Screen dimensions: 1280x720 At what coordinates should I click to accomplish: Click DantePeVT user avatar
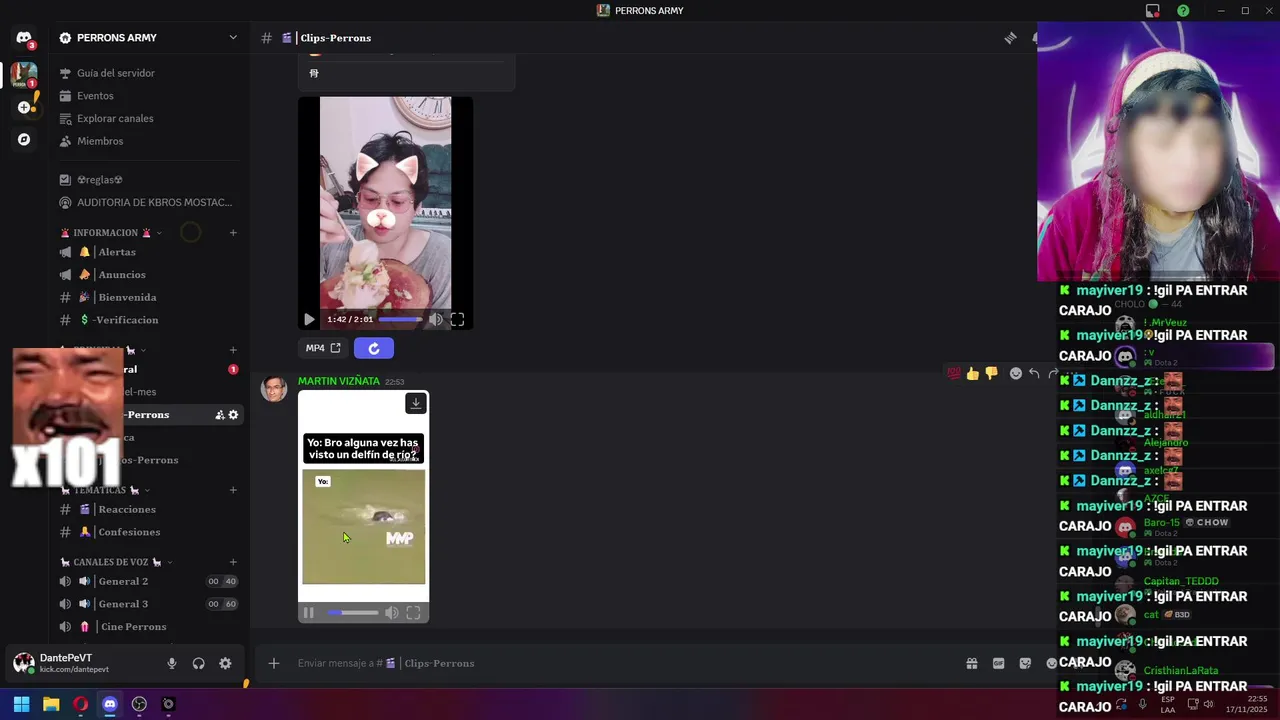23,663
